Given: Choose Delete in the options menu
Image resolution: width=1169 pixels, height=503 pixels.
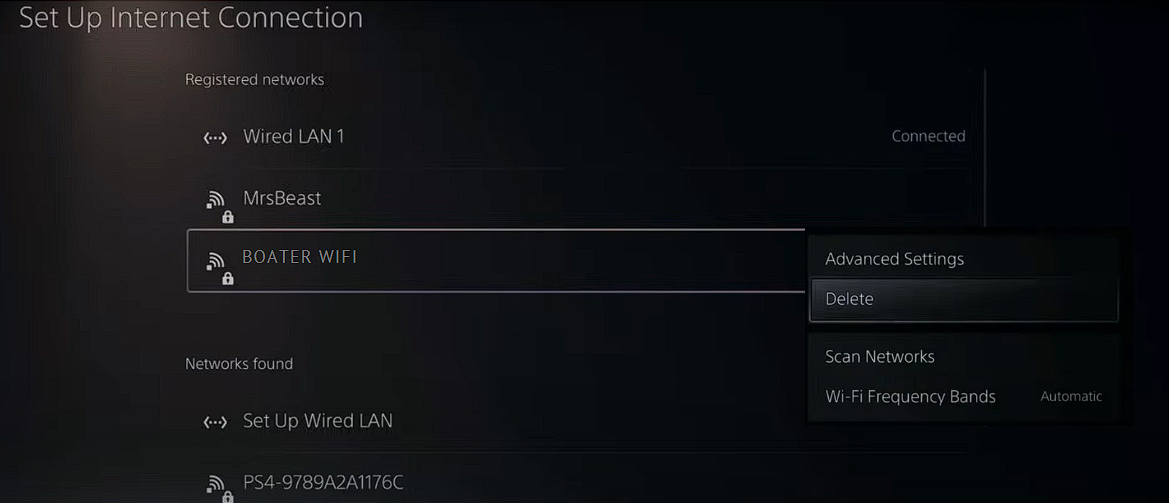Looking at the screenshot, I should [x=849, y=299].
